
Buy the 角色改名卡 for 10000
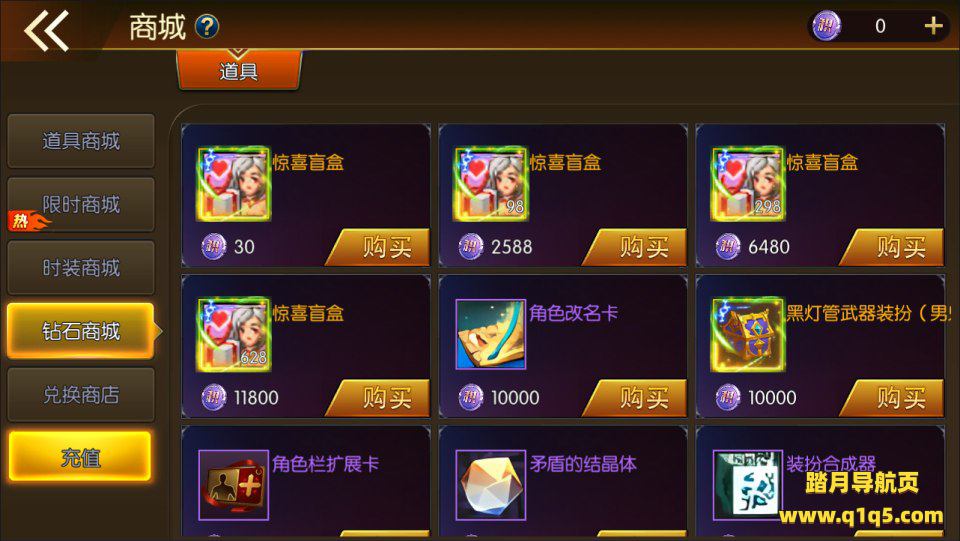(x=635, y=398)
